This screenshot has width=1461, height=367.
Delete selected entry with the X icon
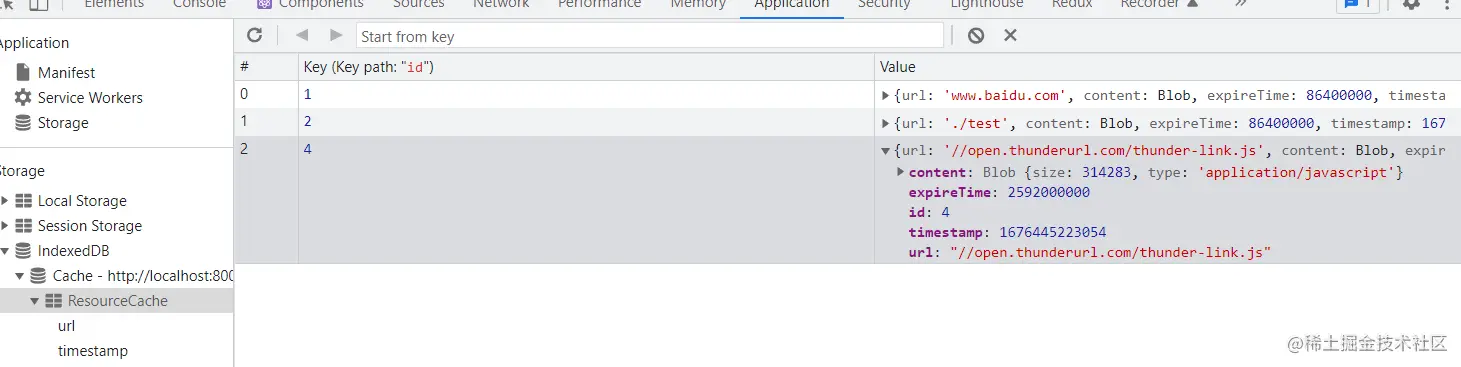tap(1010, 35)
